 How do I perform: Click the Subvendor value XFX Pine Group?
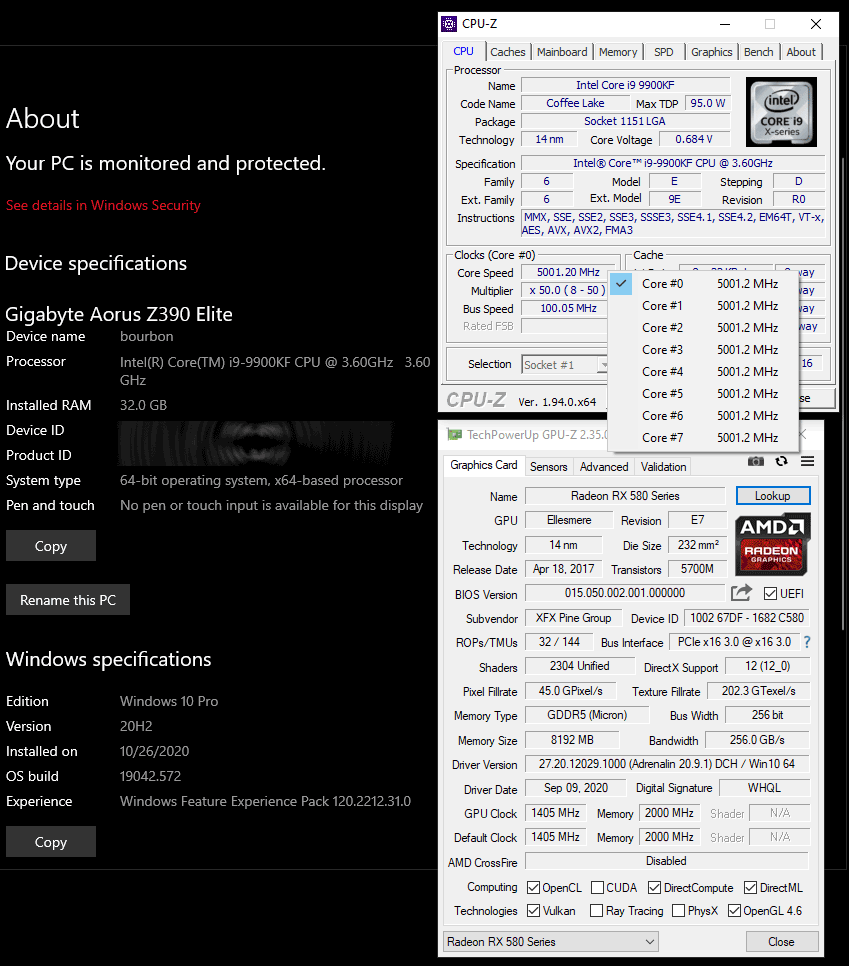[x=573, y=618]
